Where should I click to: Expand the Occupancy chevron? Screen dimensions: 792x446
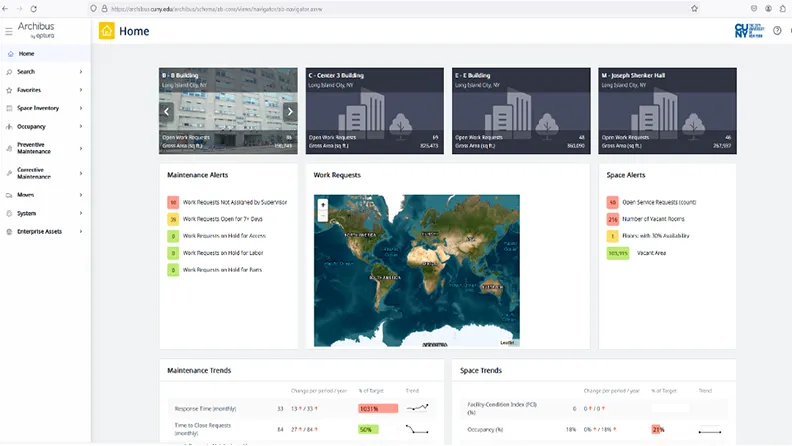[81, 127]
